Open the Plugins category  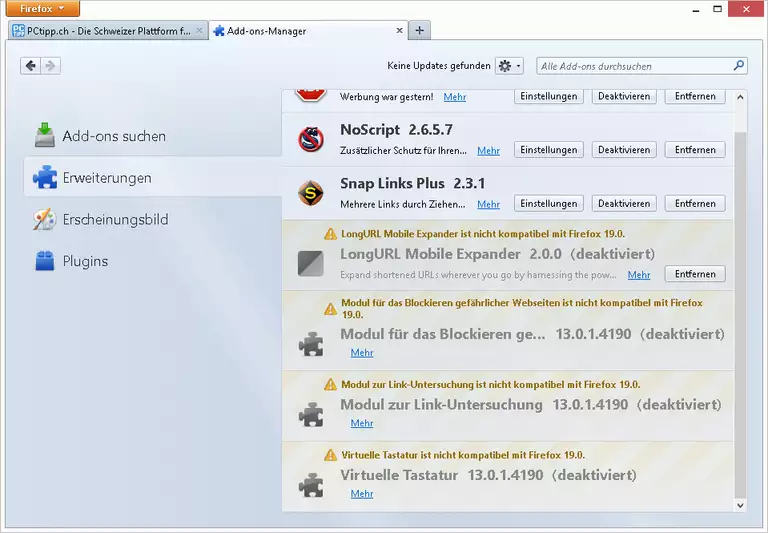click(85, 261)
